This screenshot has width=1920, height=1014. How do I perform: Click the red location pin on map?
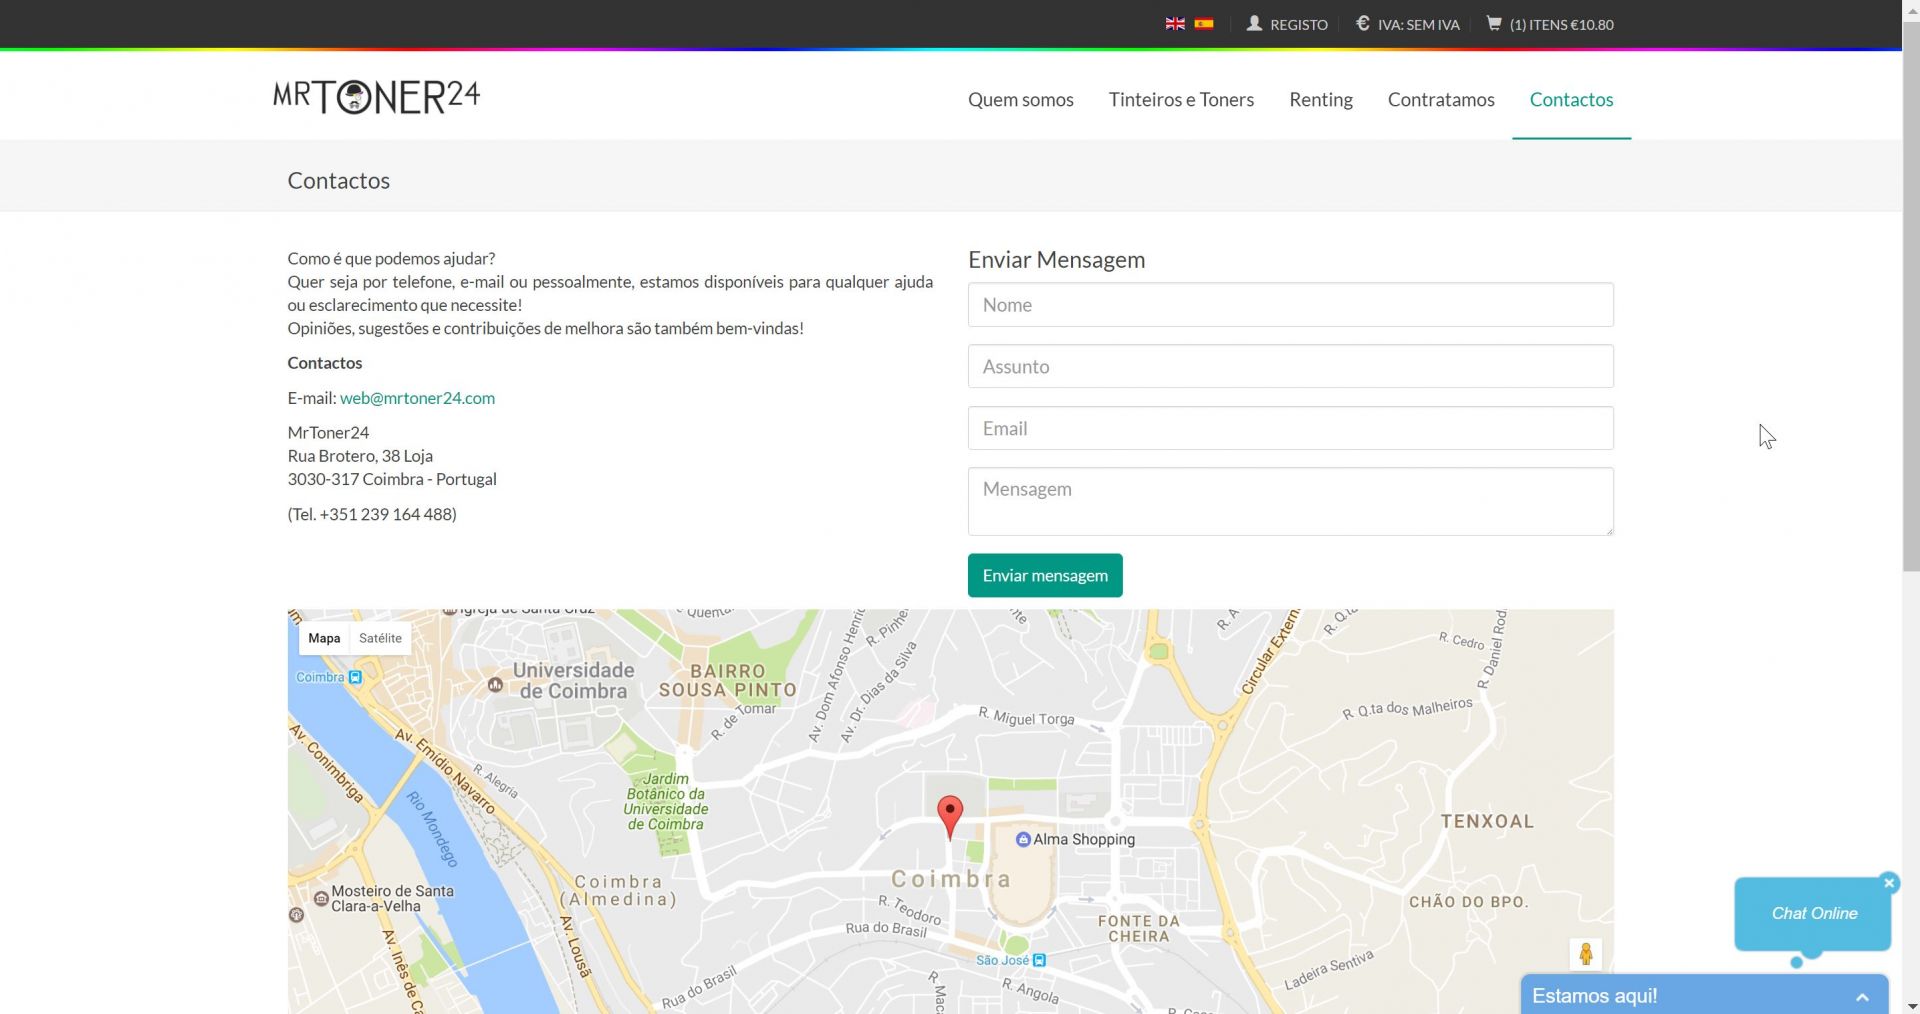click(949, 814)
